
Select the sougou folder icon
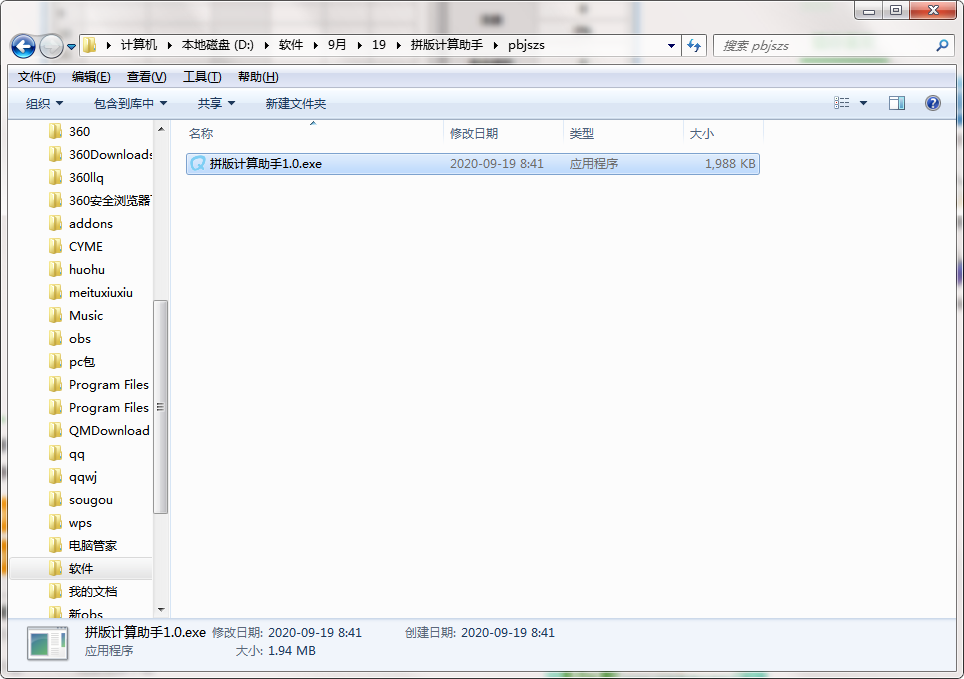click(x=55, y=499)
